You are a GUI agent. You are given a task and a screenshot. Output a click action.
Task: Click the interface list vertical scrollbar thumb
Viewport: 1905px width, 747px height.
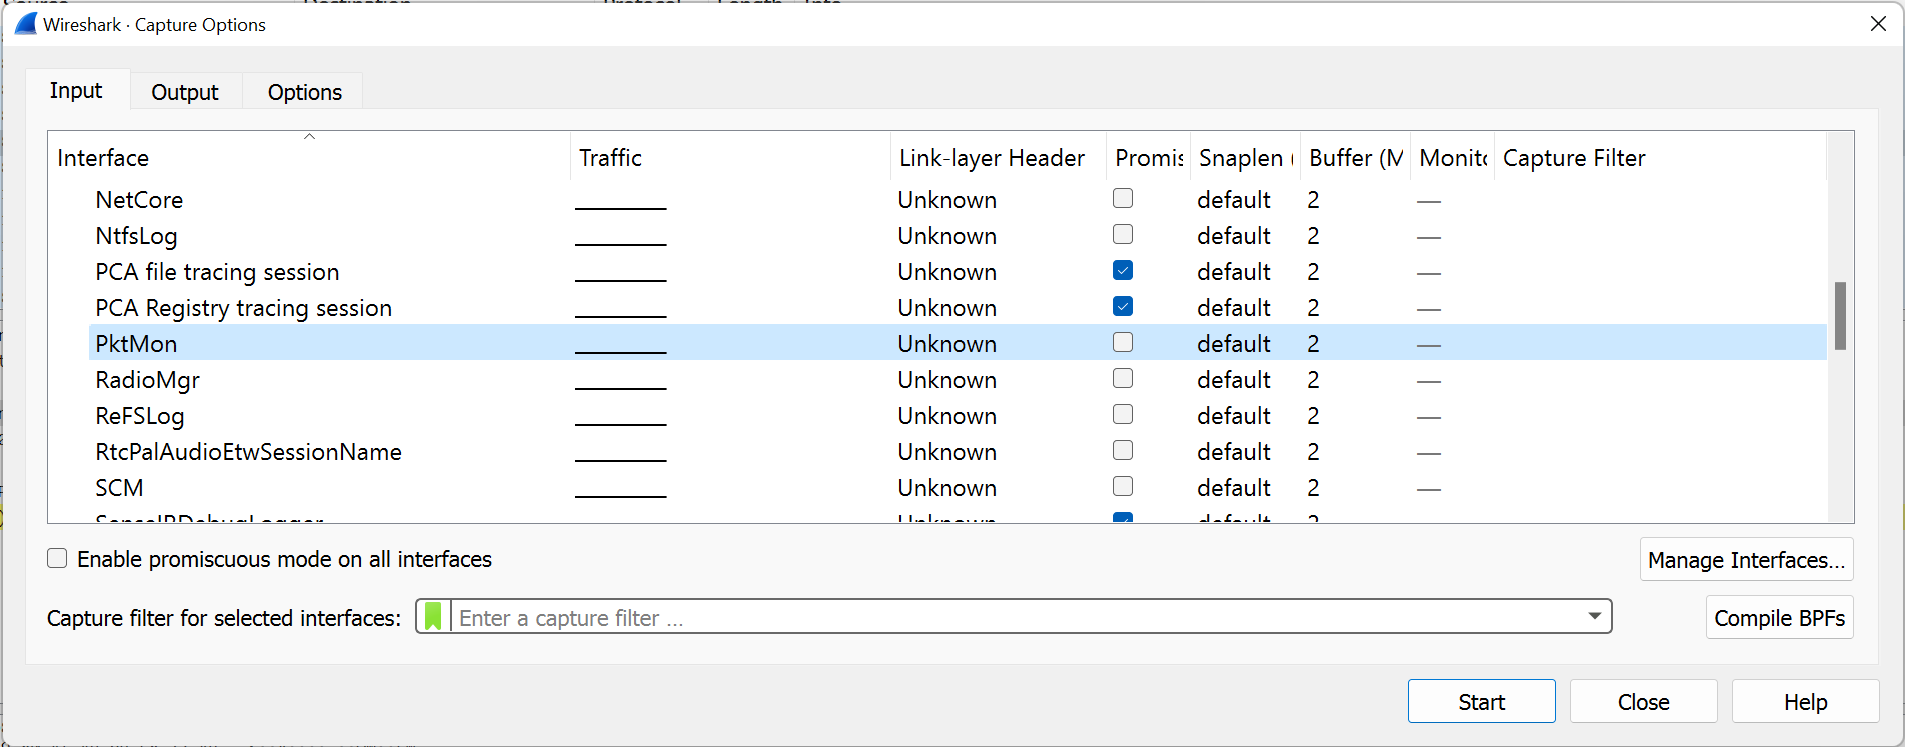(x=1840, y=316)
